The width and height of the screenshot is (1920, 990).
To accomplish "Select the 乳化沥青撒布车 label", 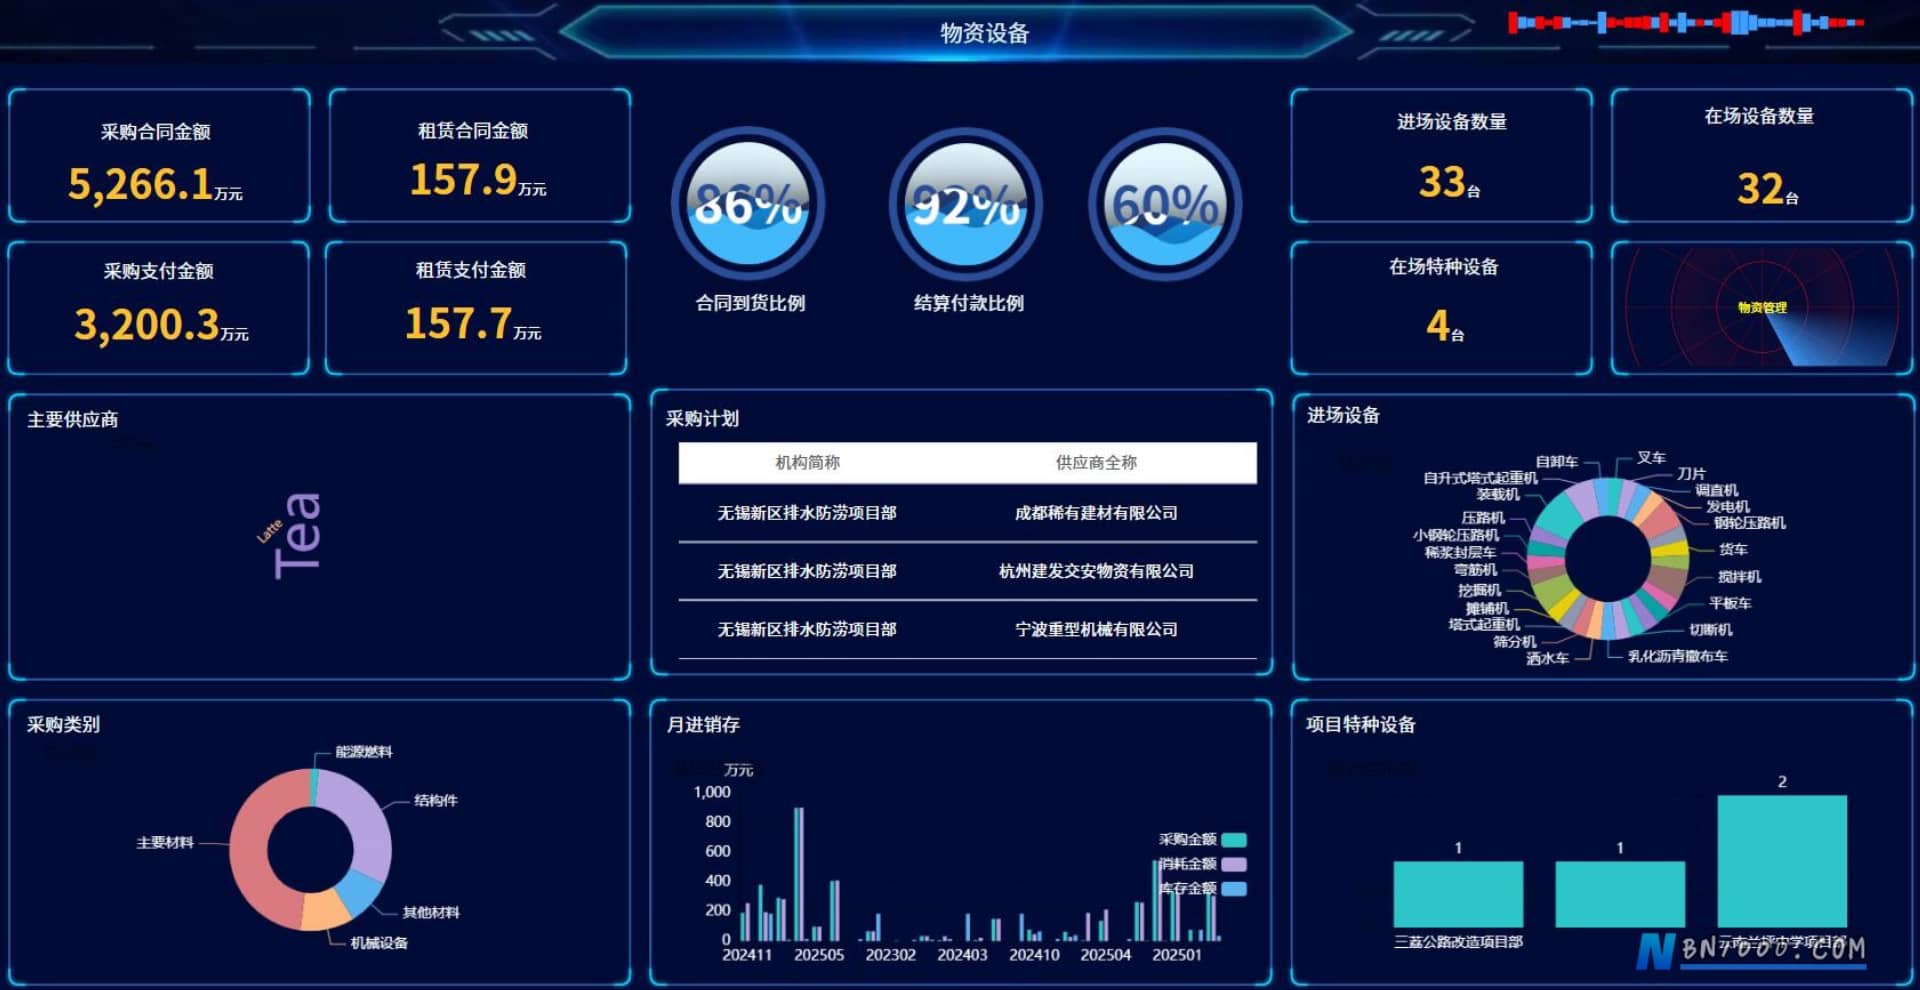I will pos(1678,656).
